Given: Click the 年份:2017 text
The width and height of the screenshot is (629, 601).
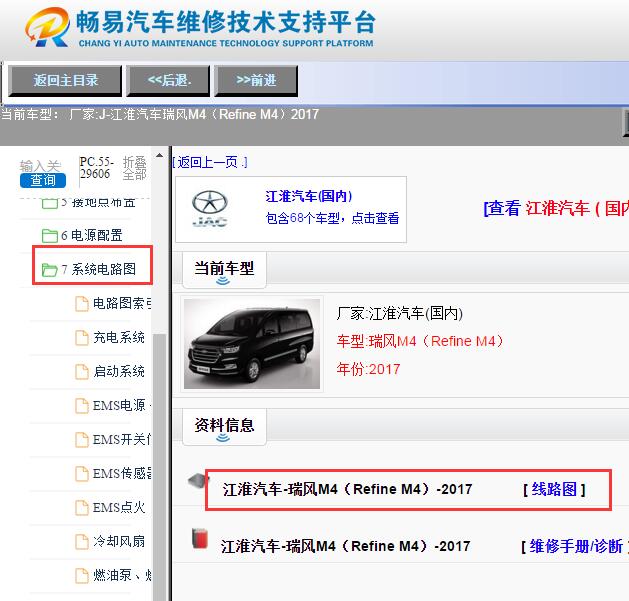Looking at the screenshot, I should [368, 369].
